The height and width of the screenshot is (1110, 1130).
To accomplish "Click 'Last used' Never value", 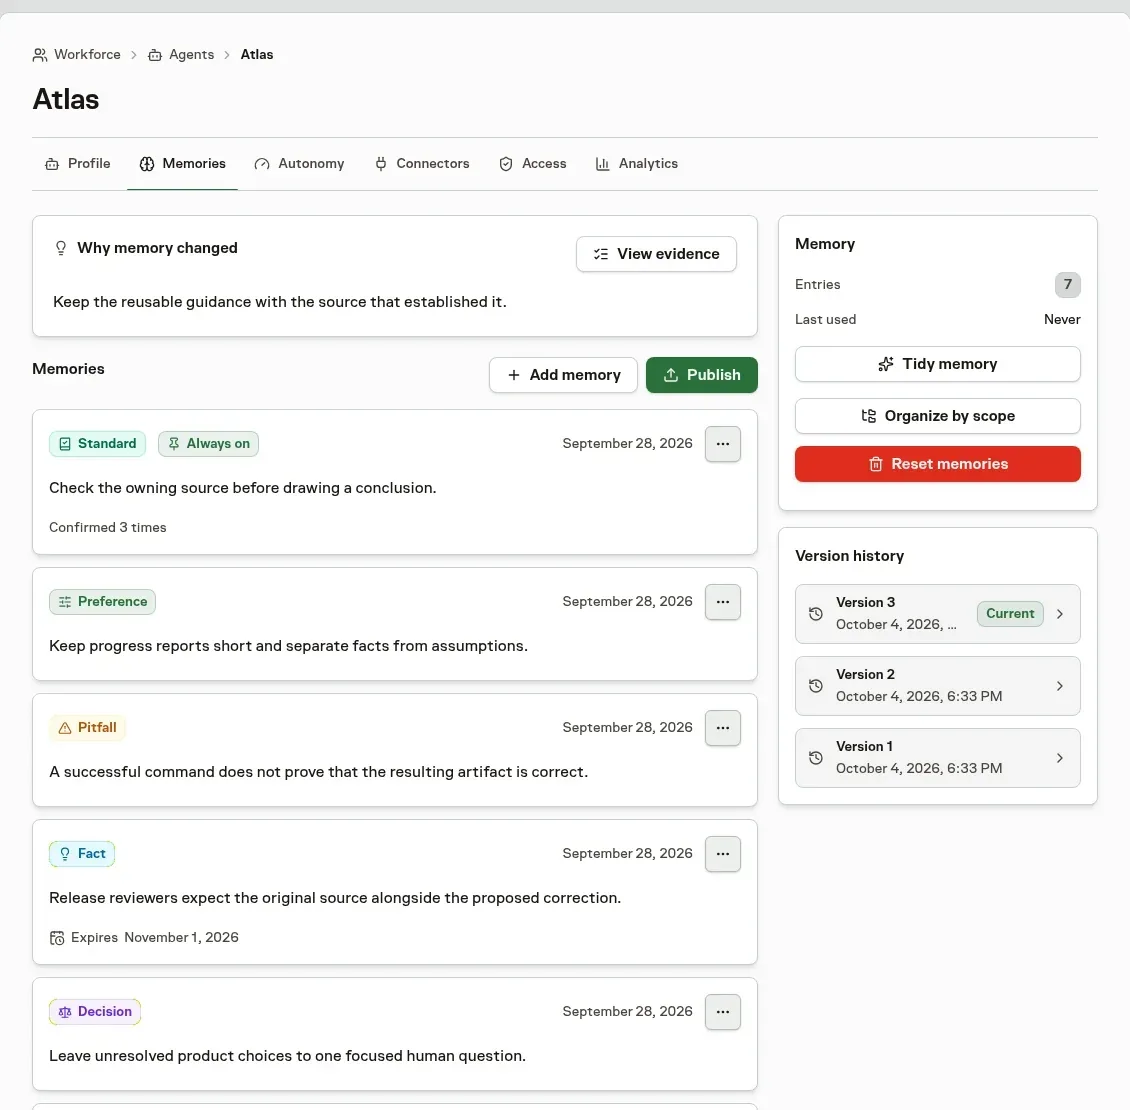I will click(x=1062, y=319).
